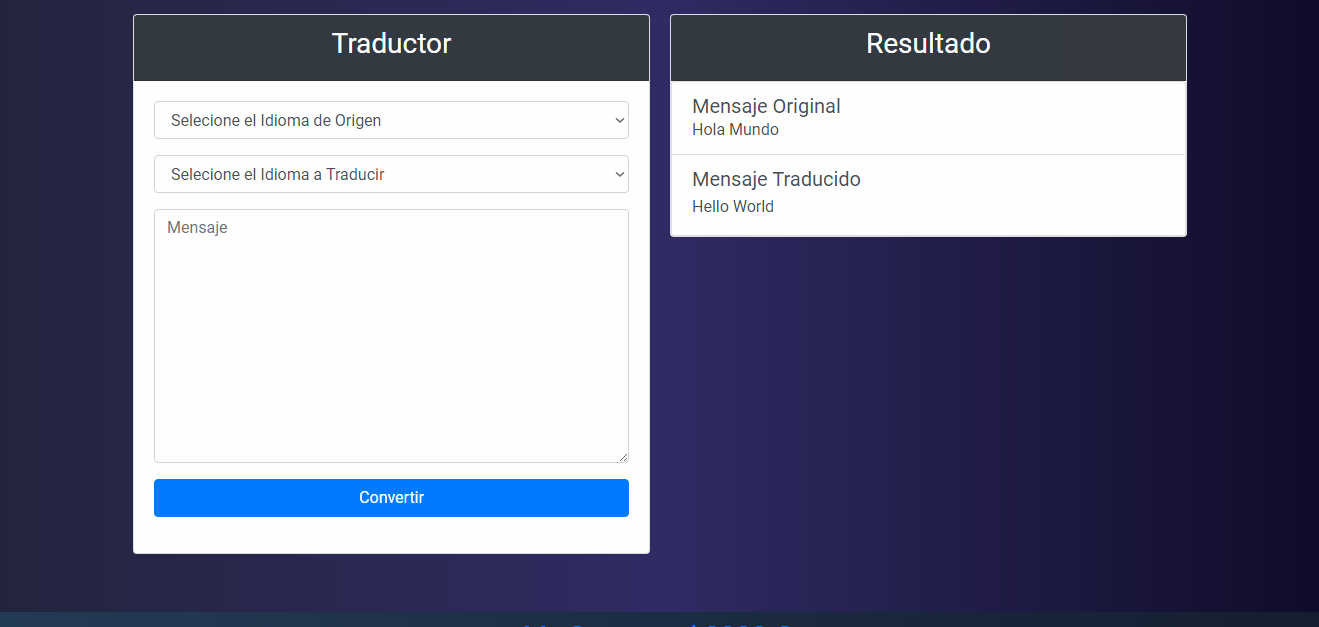Click the Hola Mundo original text

pos(735,130)
